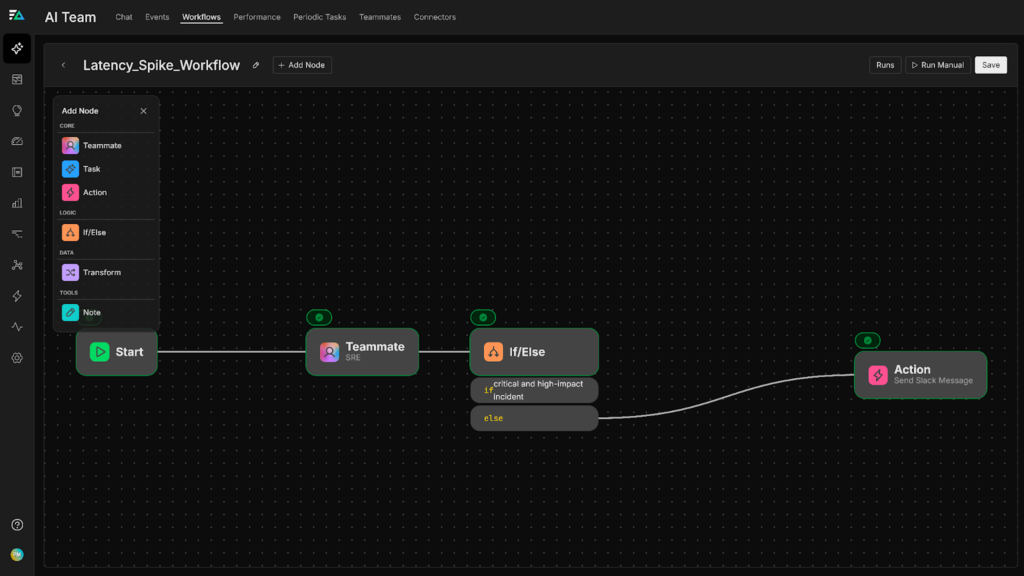Click the Save button

[x=990, y=65]
